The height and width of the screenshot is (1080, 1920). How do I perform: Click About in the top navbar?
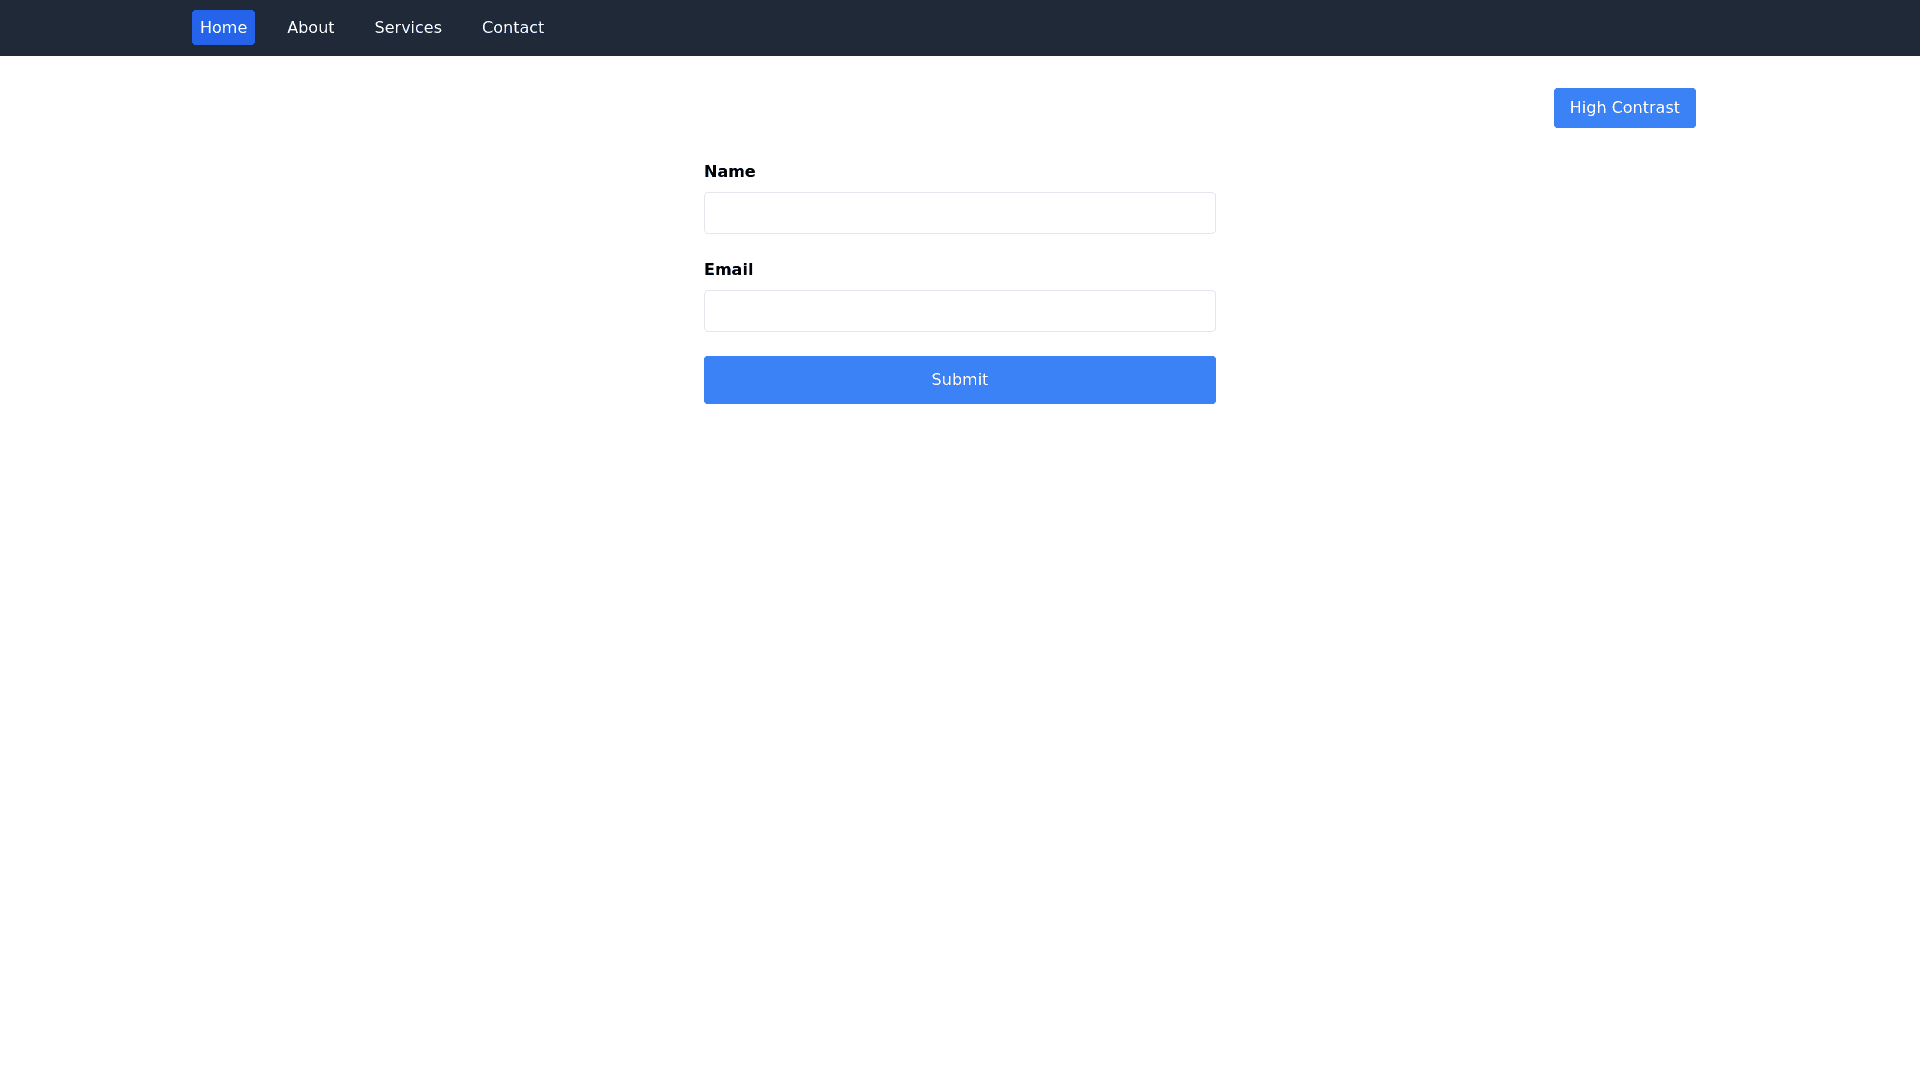tap(310, 28)
